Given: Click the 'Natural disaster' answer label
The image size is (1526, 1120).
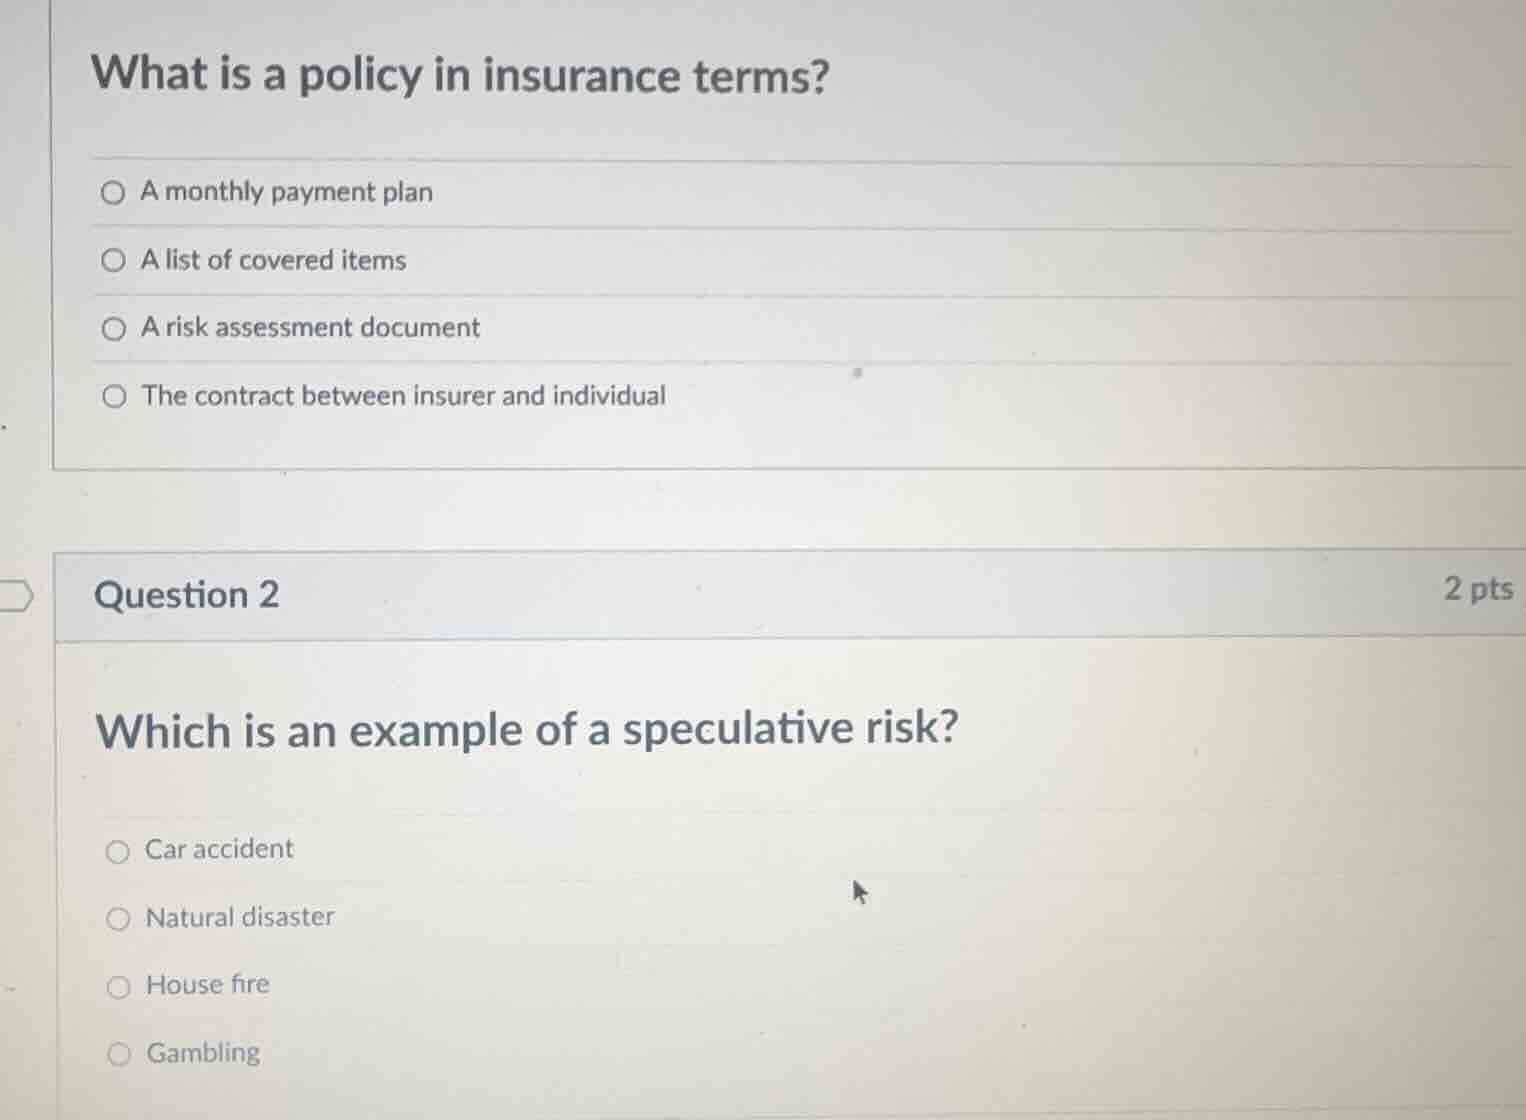Looking at the screenshot, I should click(240, 918).
